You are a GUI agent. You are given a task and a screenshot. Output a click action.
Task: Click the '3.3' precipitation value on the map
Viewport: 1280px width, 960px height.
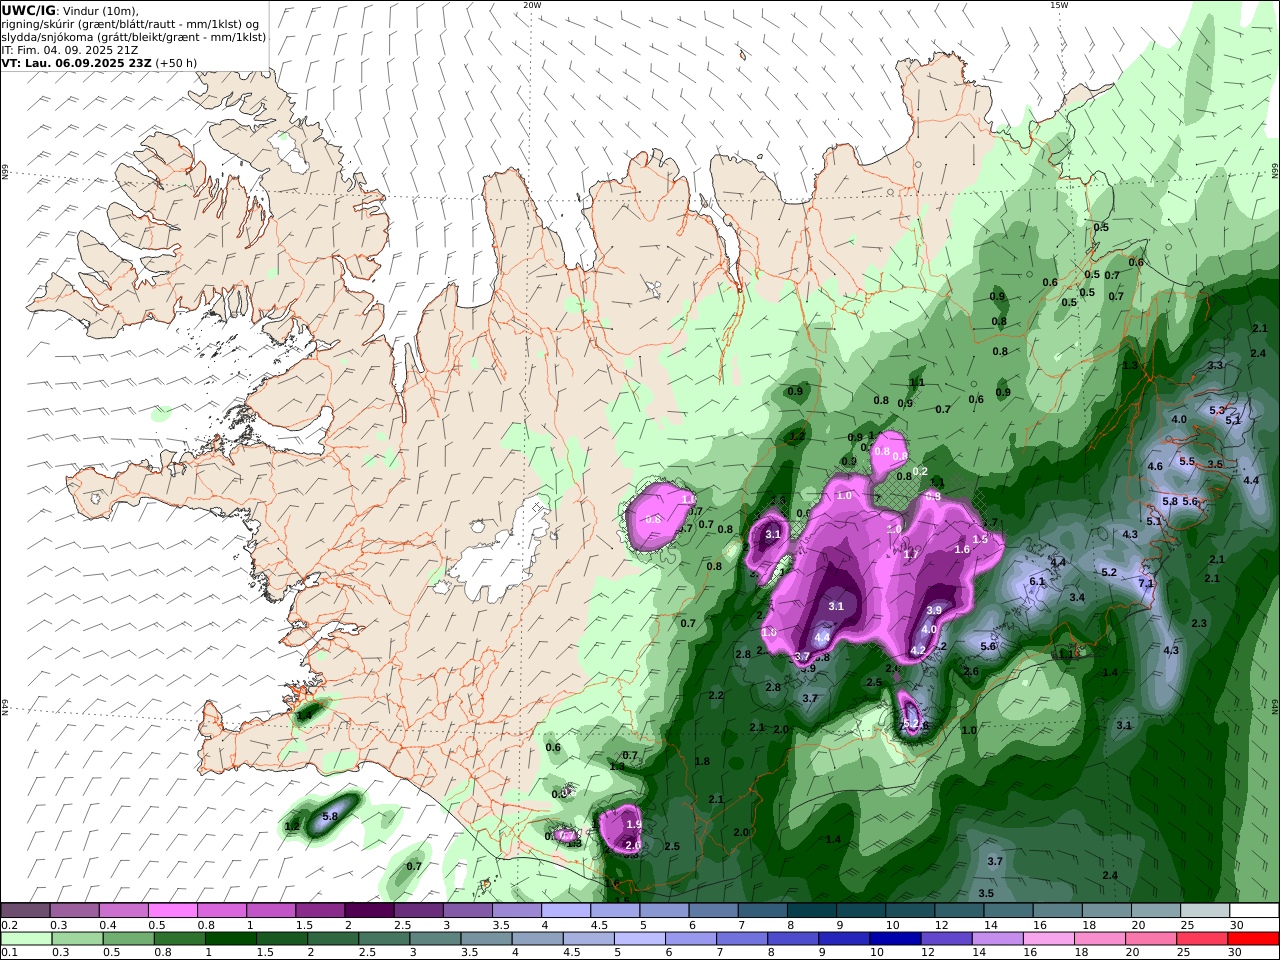point(1215,366)
